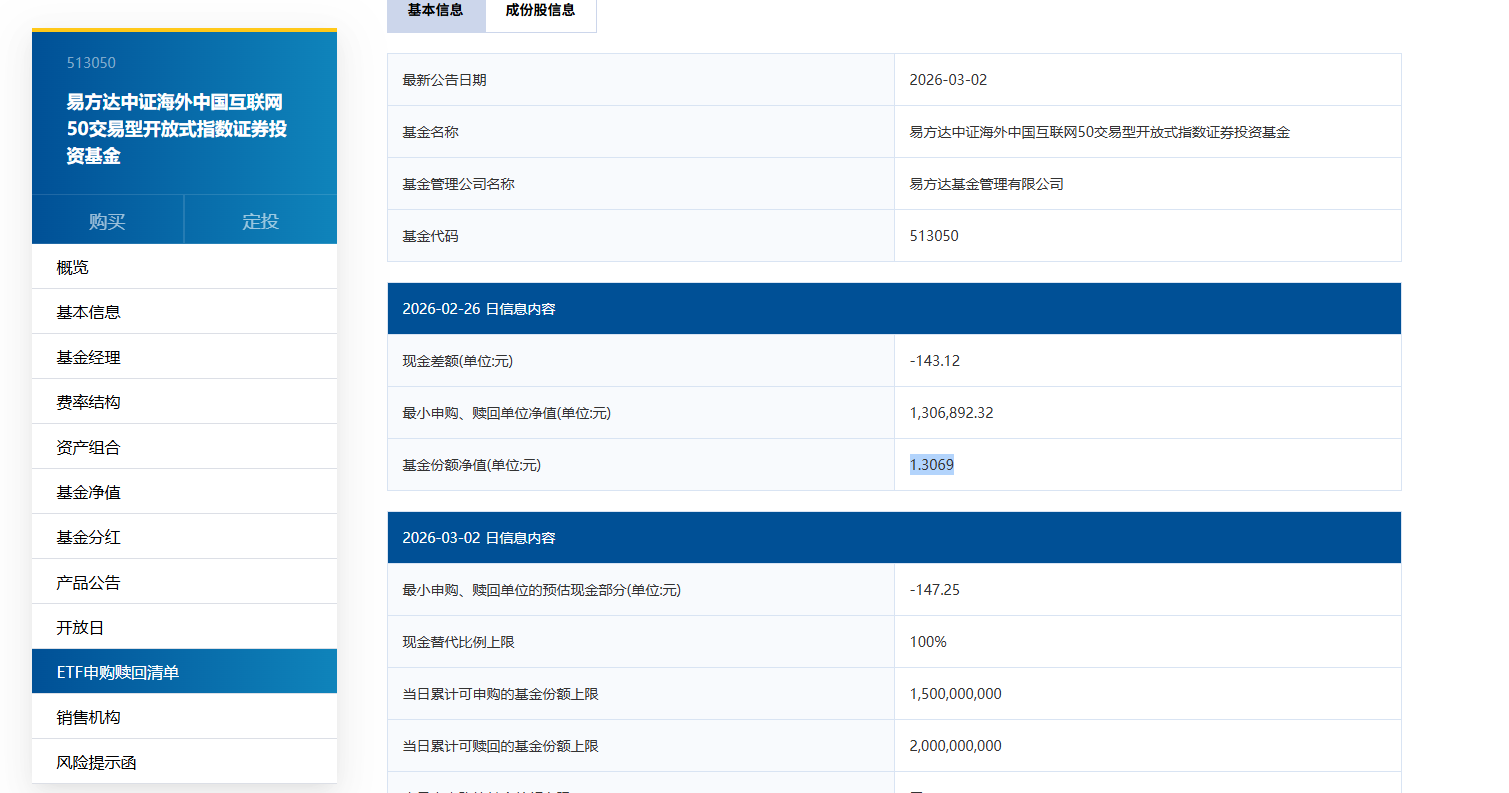Viewport: 1509px width, 793px height.
Task: Click the 定投 button
Action: click(x=261, y=221)
